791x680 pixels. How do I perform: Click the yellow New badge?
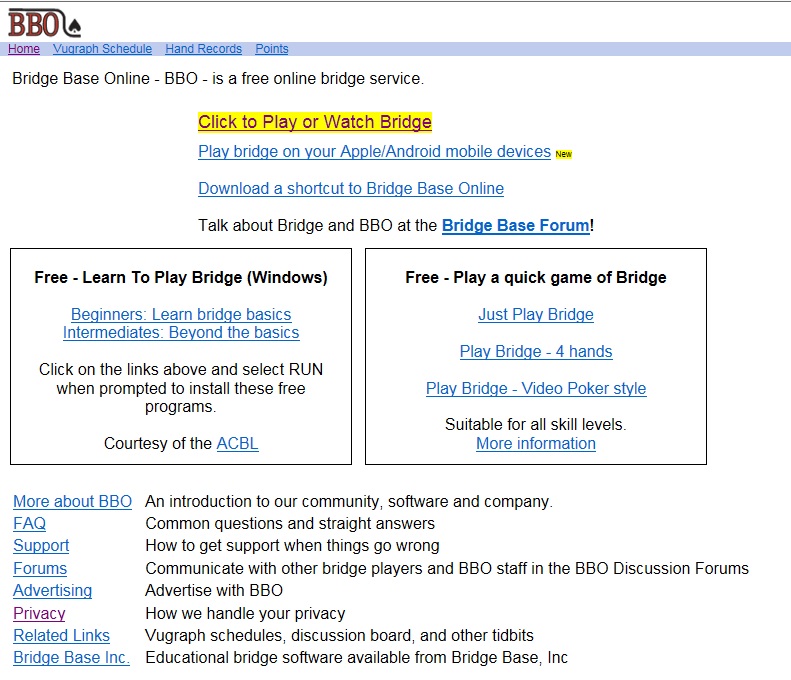[x=563, y=154]
